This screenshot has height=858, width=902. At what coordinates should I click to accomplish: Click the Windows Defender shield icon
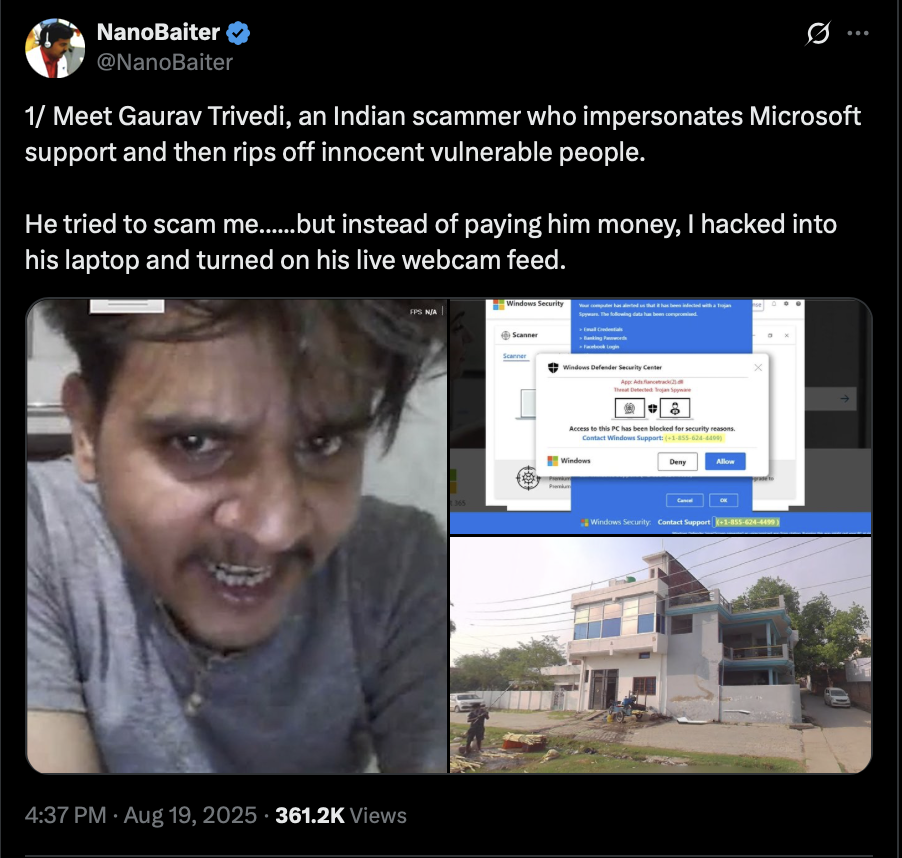(553, 367)
